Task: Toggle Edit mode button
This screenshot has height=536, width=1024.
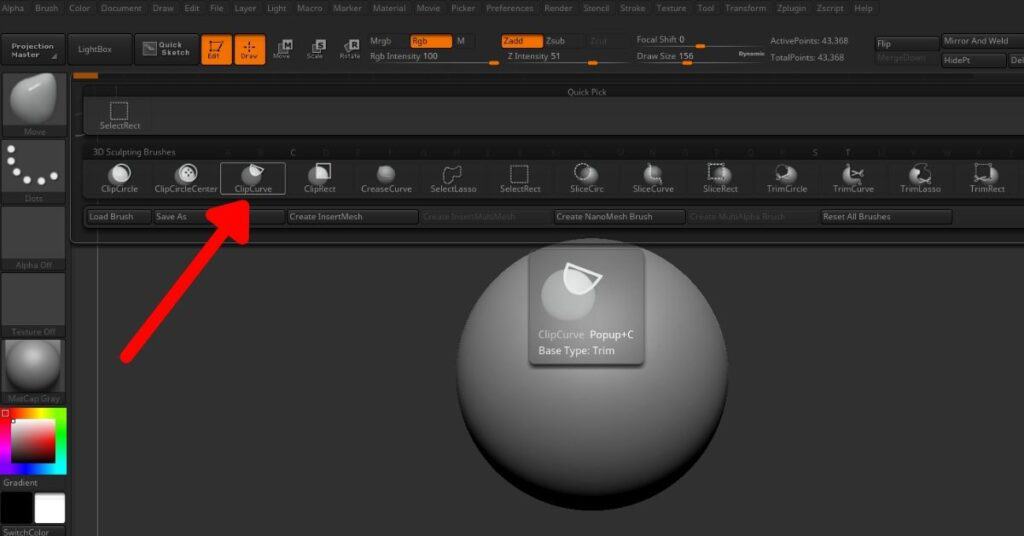Action: (216, 49)
